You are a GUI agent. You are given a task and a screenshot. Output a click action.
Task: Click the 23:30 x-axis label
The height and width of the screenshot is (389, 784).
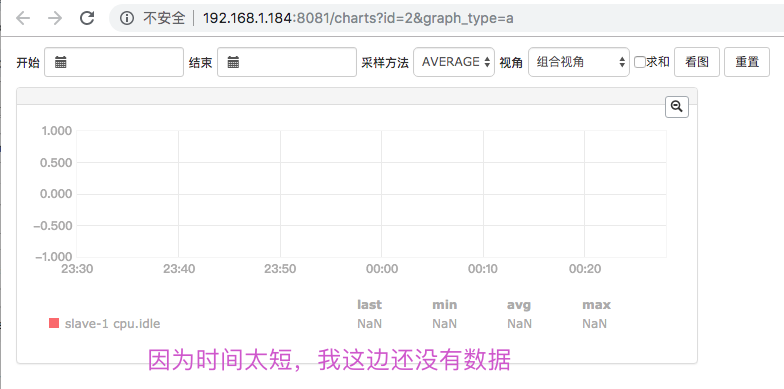coord(77,269)
